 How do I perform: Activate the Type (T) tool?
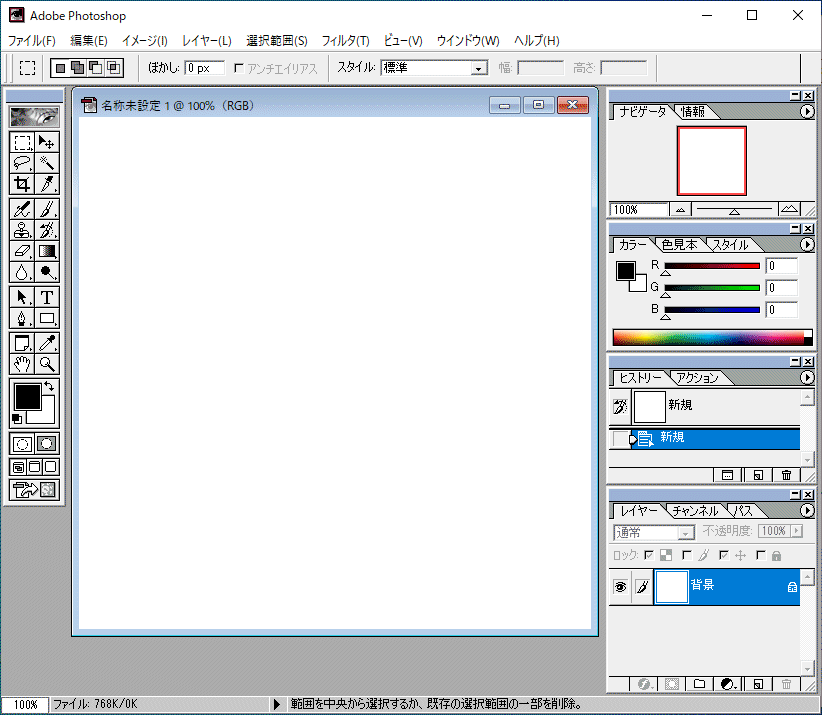click(47, 297)
